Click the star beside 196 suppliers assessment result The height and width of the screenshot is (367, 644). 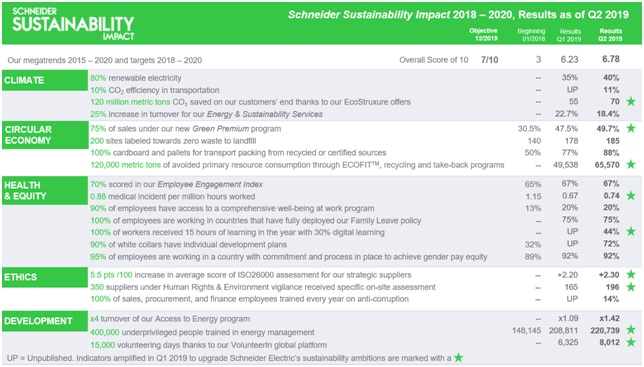pyautogui.click(x=631, y=287)
